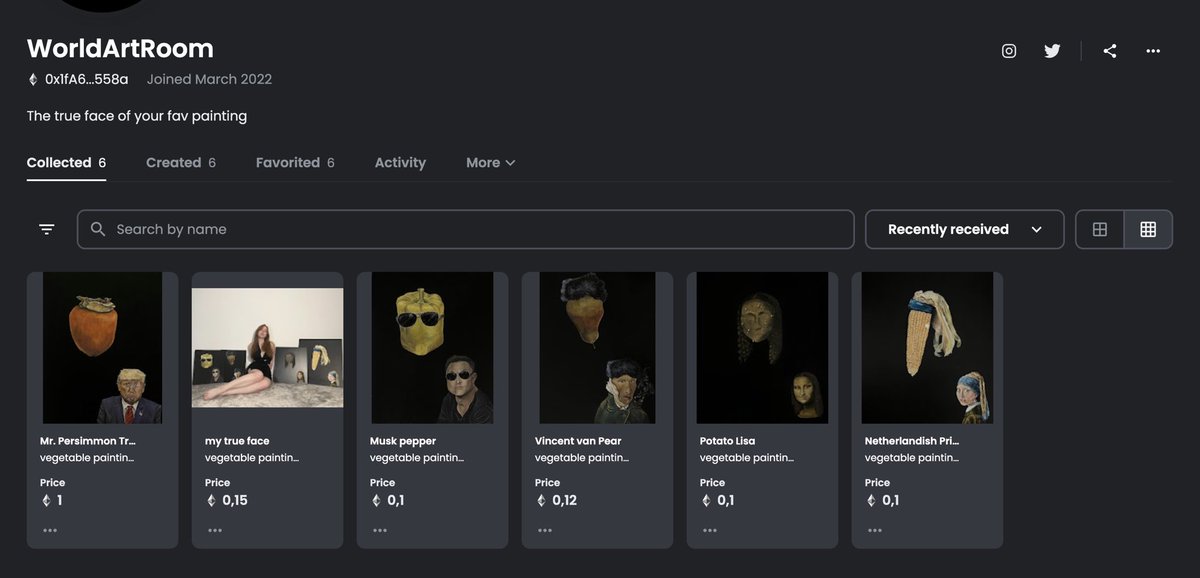
Task: Click the Musk pepper title
Action: pos(403,441)
